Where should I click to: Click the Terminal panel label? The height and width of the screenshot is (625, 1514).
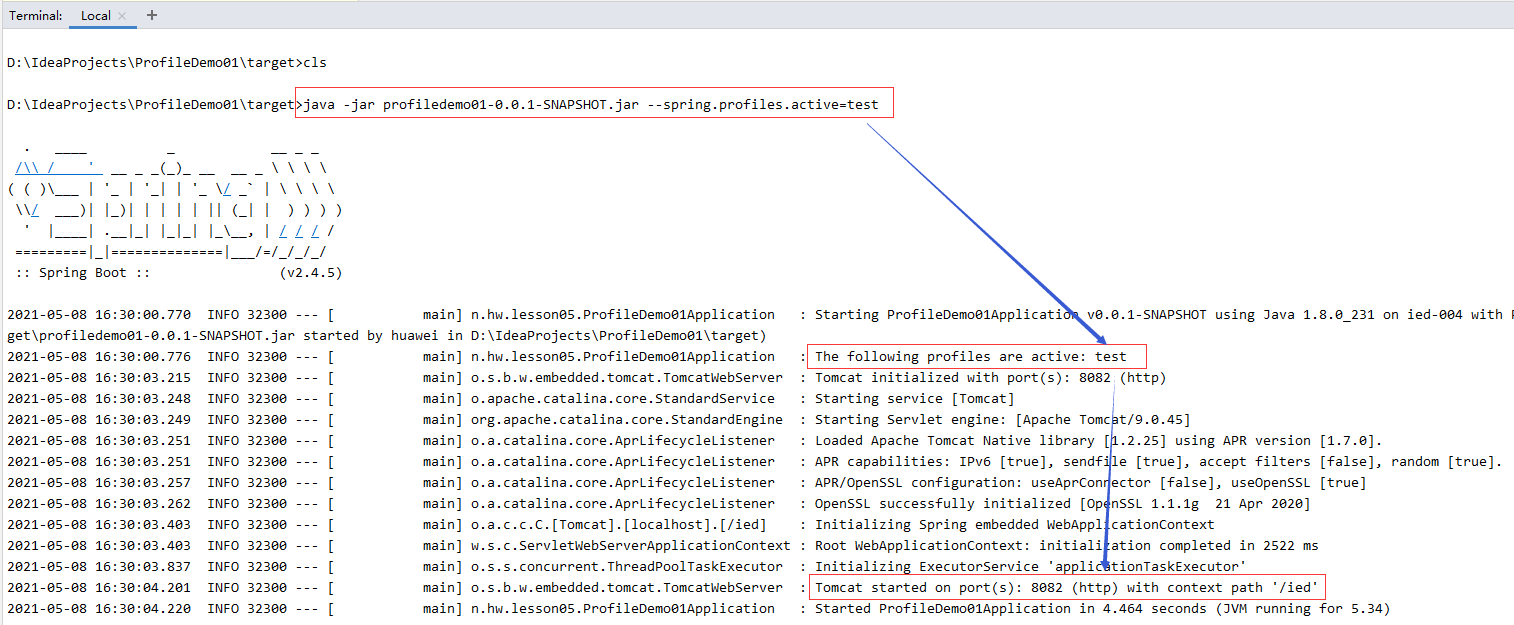pyautogui.click(x=36, y=16)
